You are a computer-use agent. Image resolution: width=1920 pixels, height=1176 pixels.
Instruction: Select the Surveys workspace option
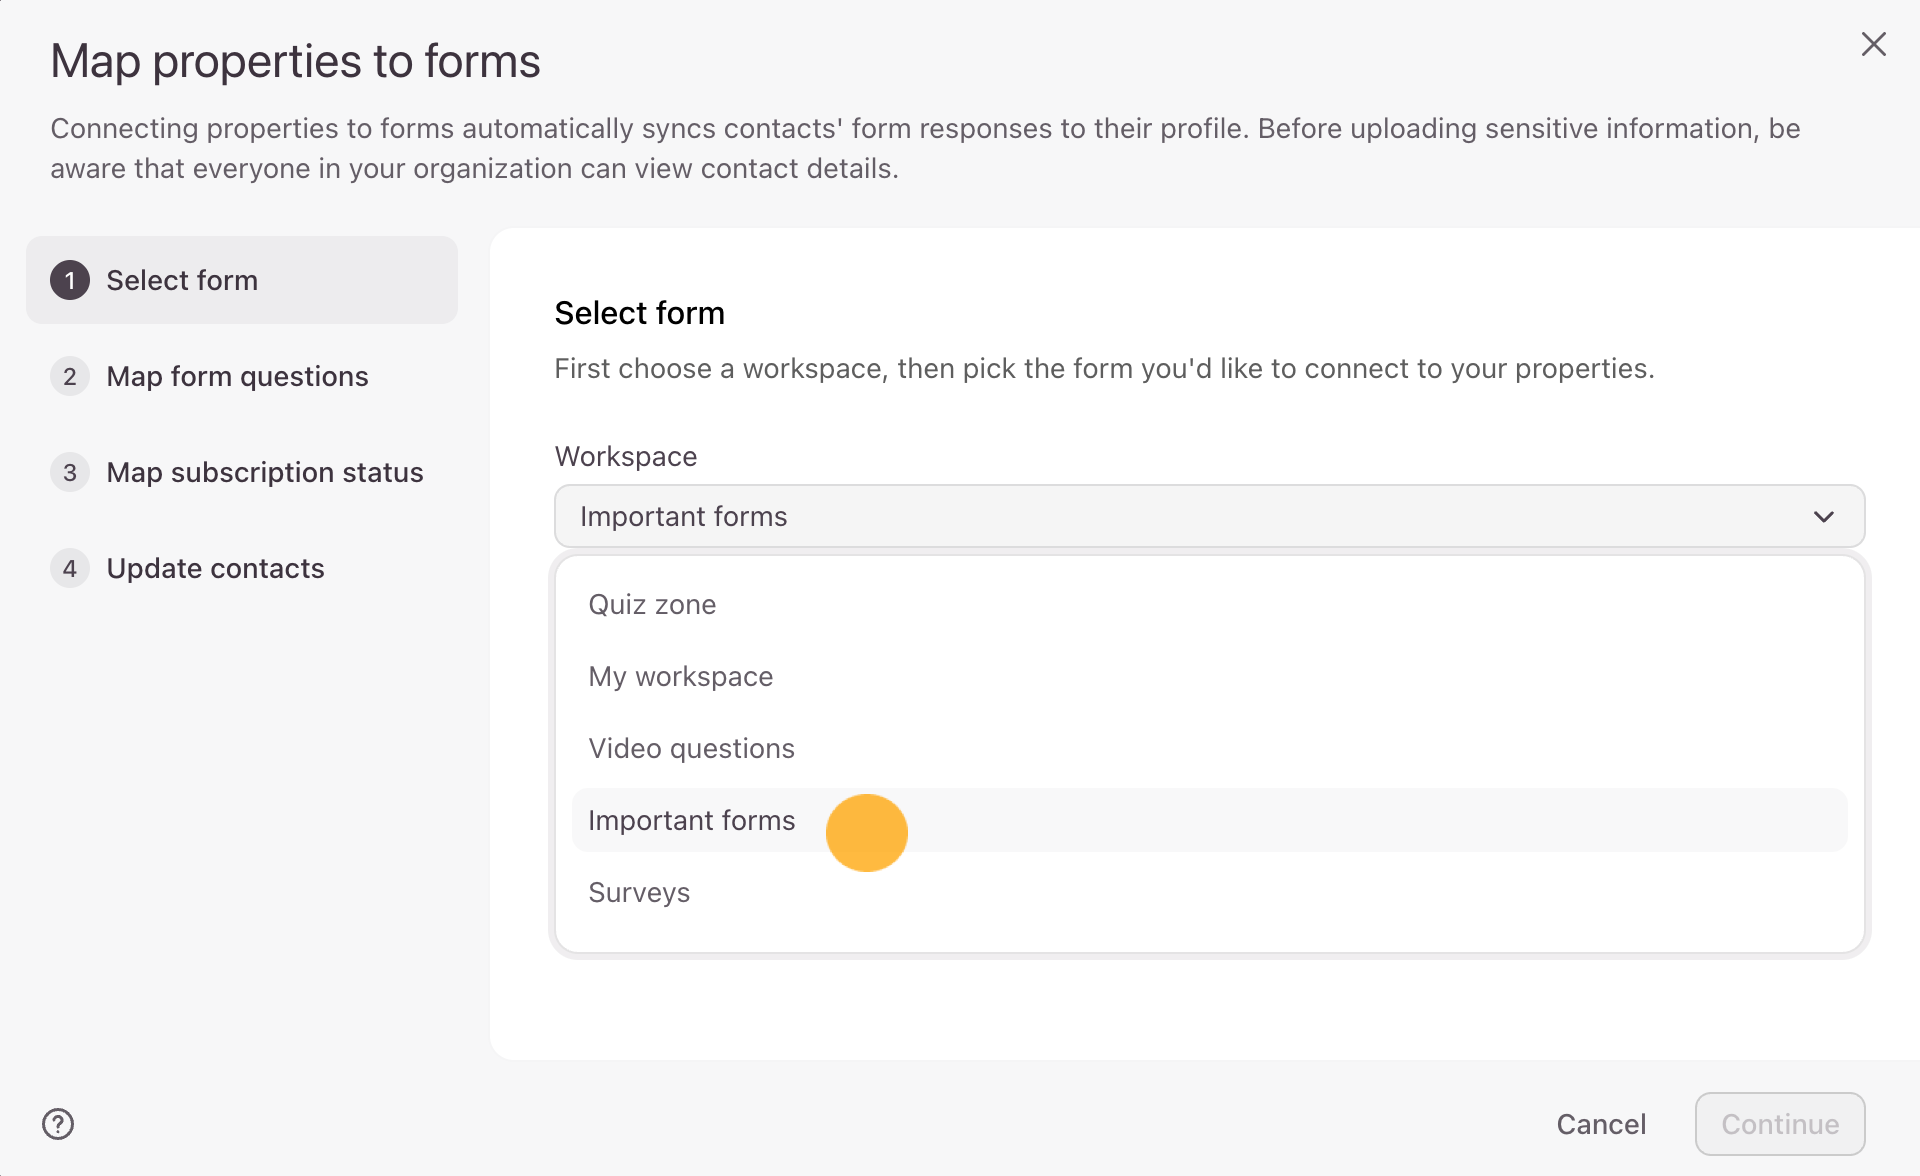tap(639, 893)
